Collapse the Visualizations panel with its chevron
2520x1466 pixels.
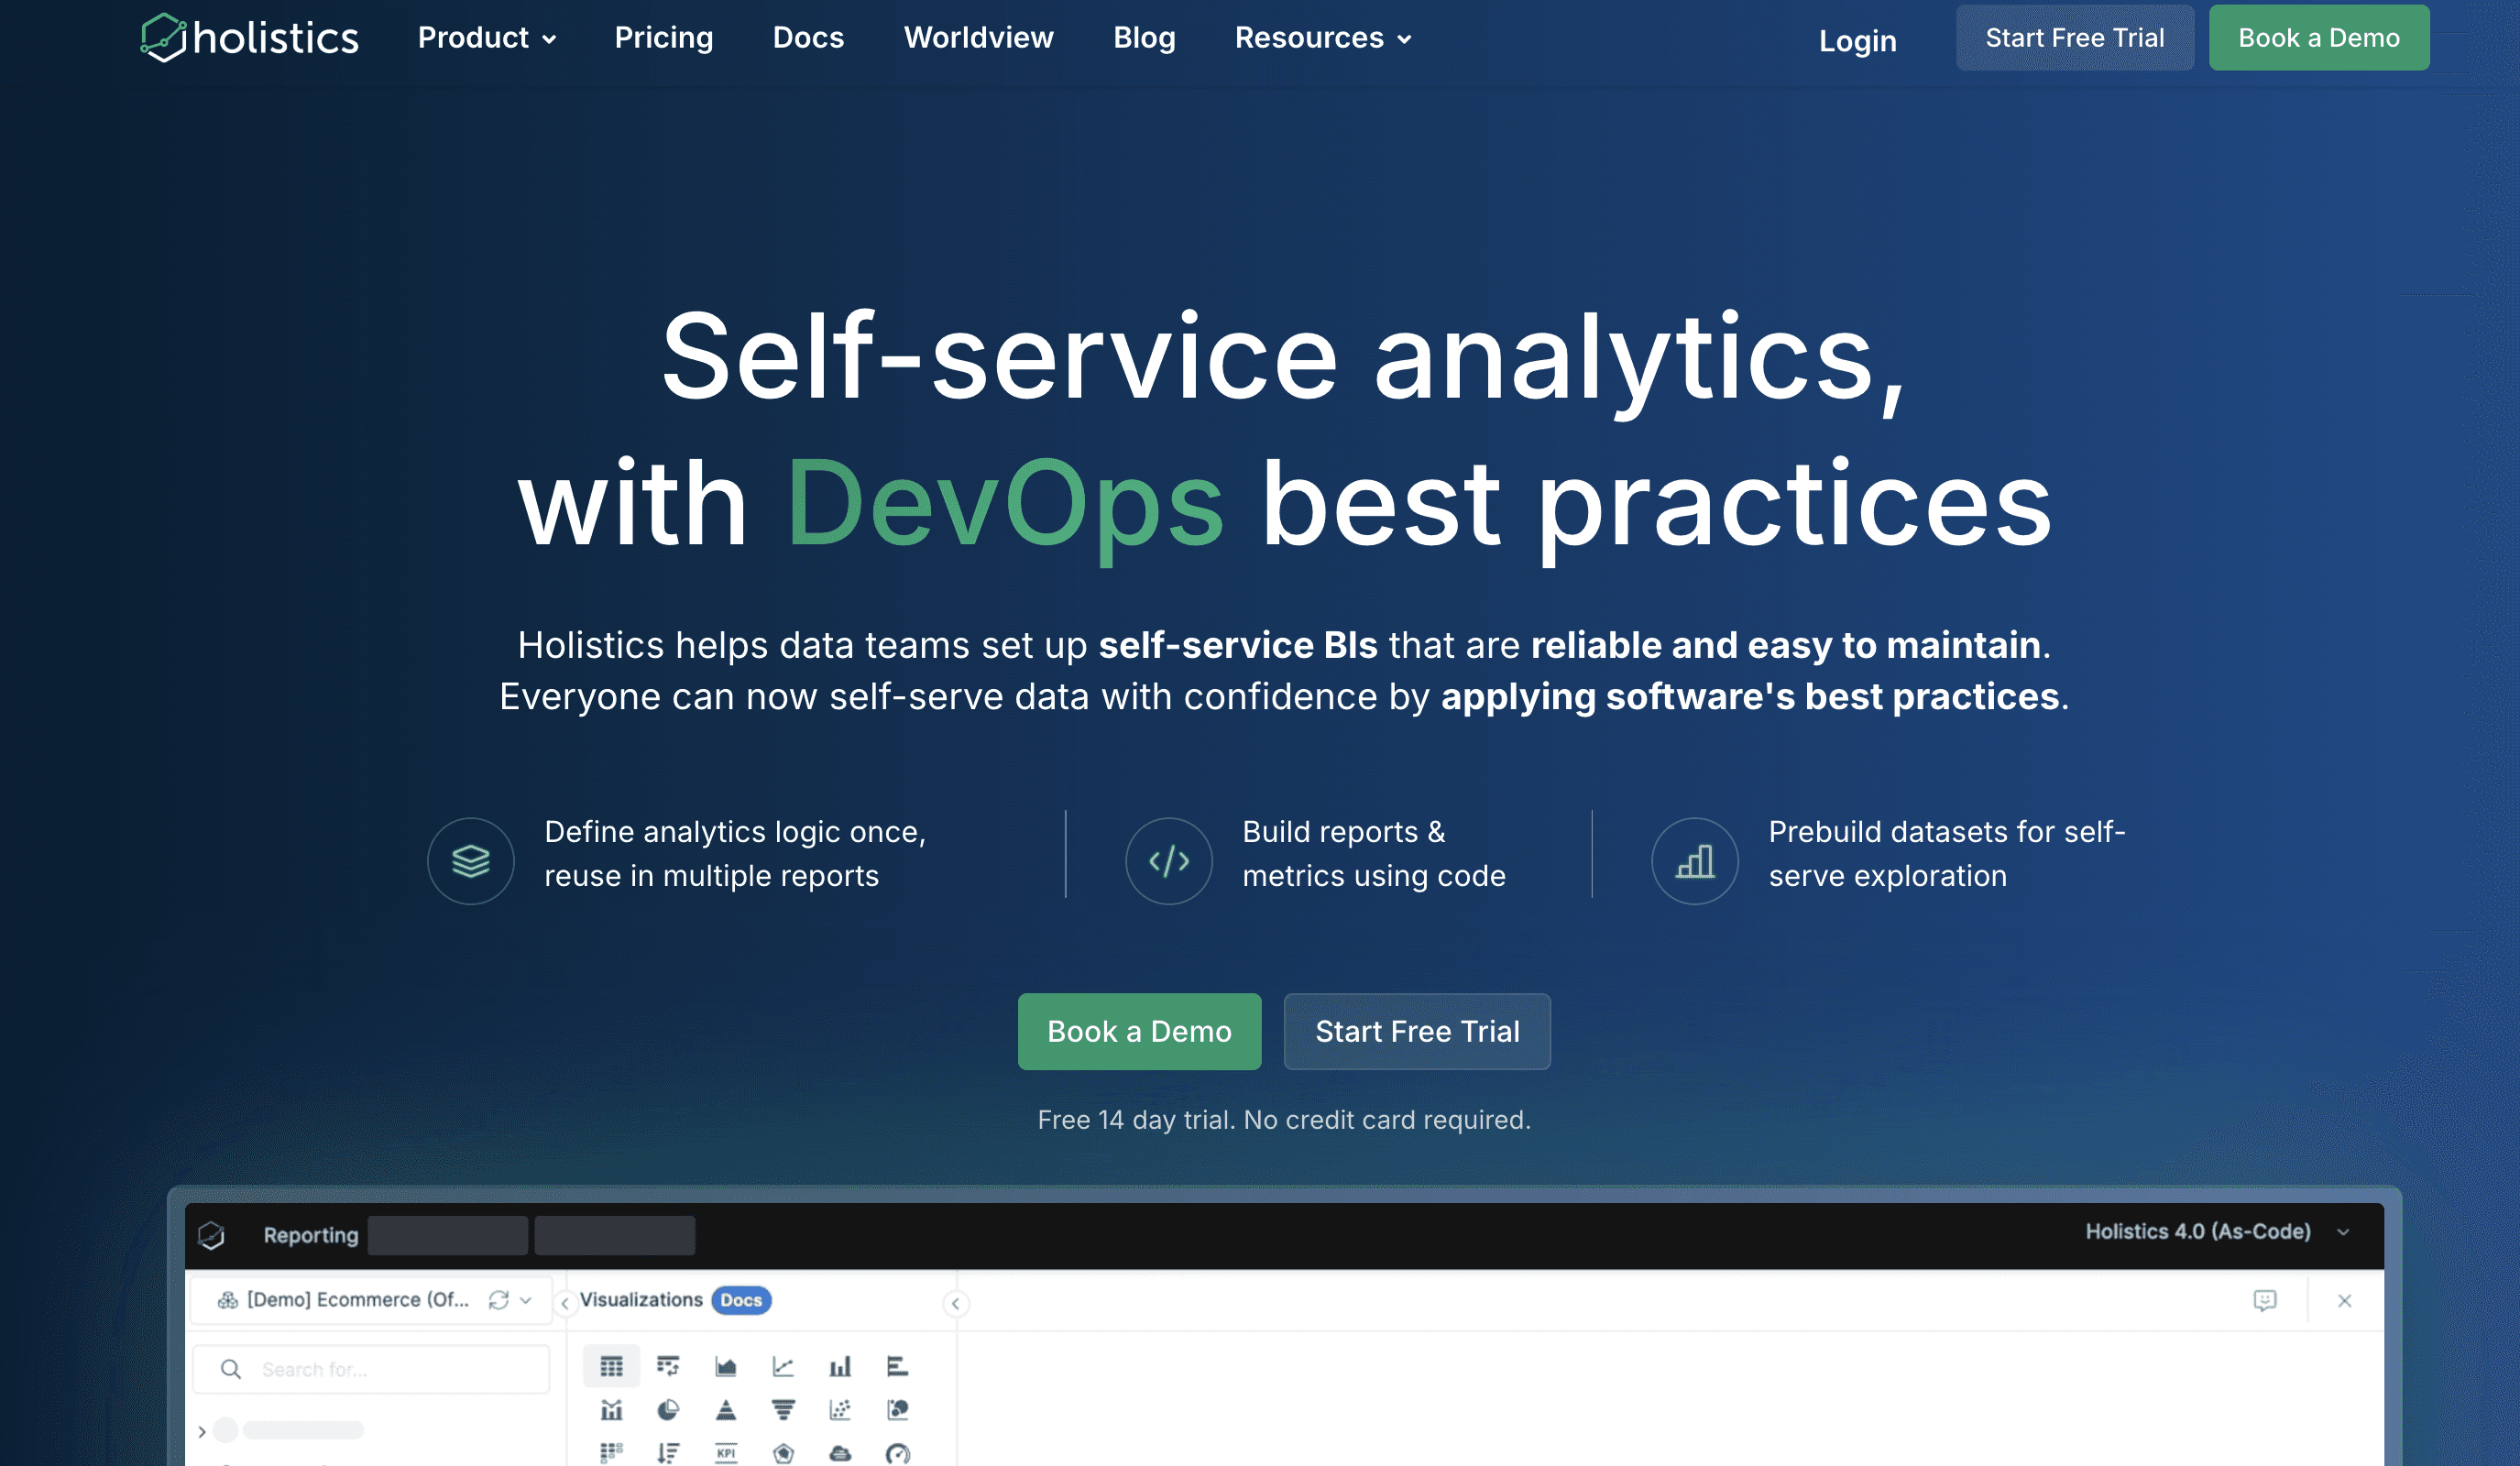(x=955, y=1302)
